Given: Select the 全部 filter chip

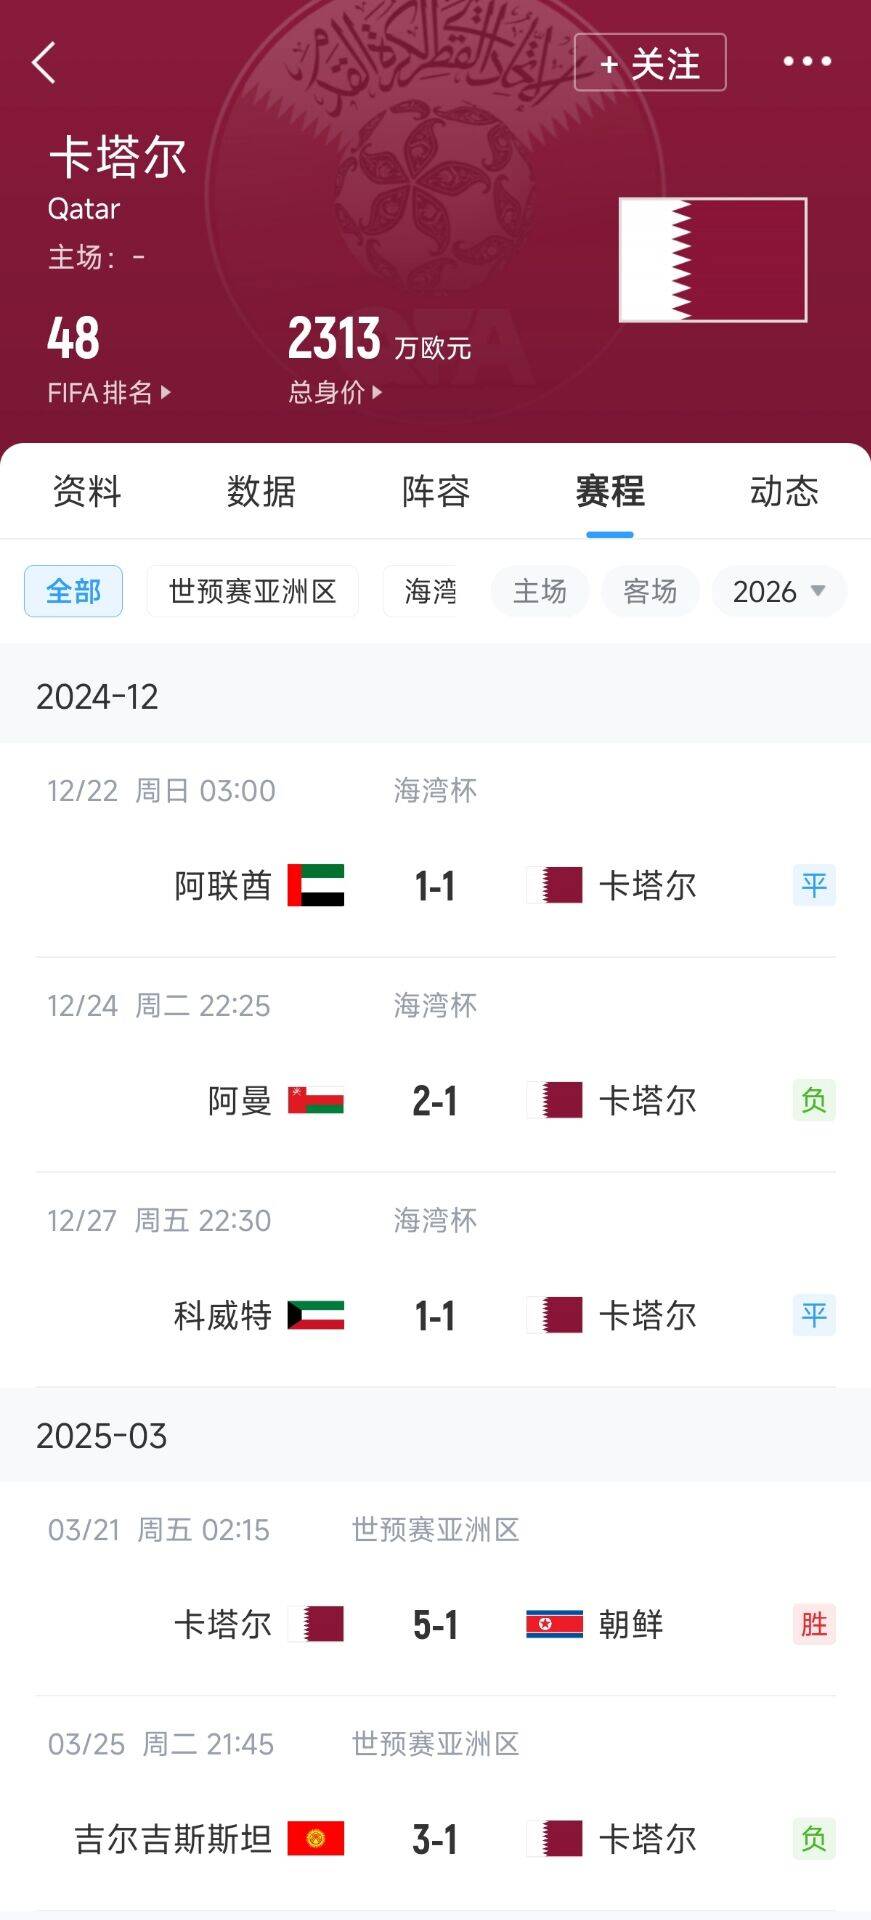Looking at the screenshot, I should [x=73, y=591].
